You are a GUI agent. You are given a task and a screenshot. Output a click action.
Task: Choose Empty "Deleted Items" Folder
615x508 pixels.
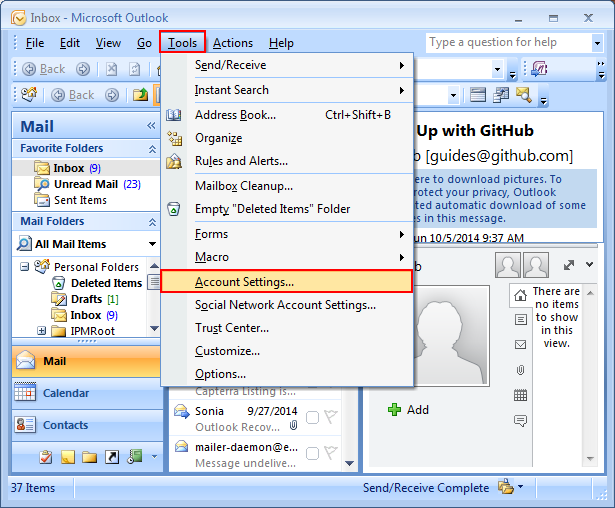(x=287, y=209)
